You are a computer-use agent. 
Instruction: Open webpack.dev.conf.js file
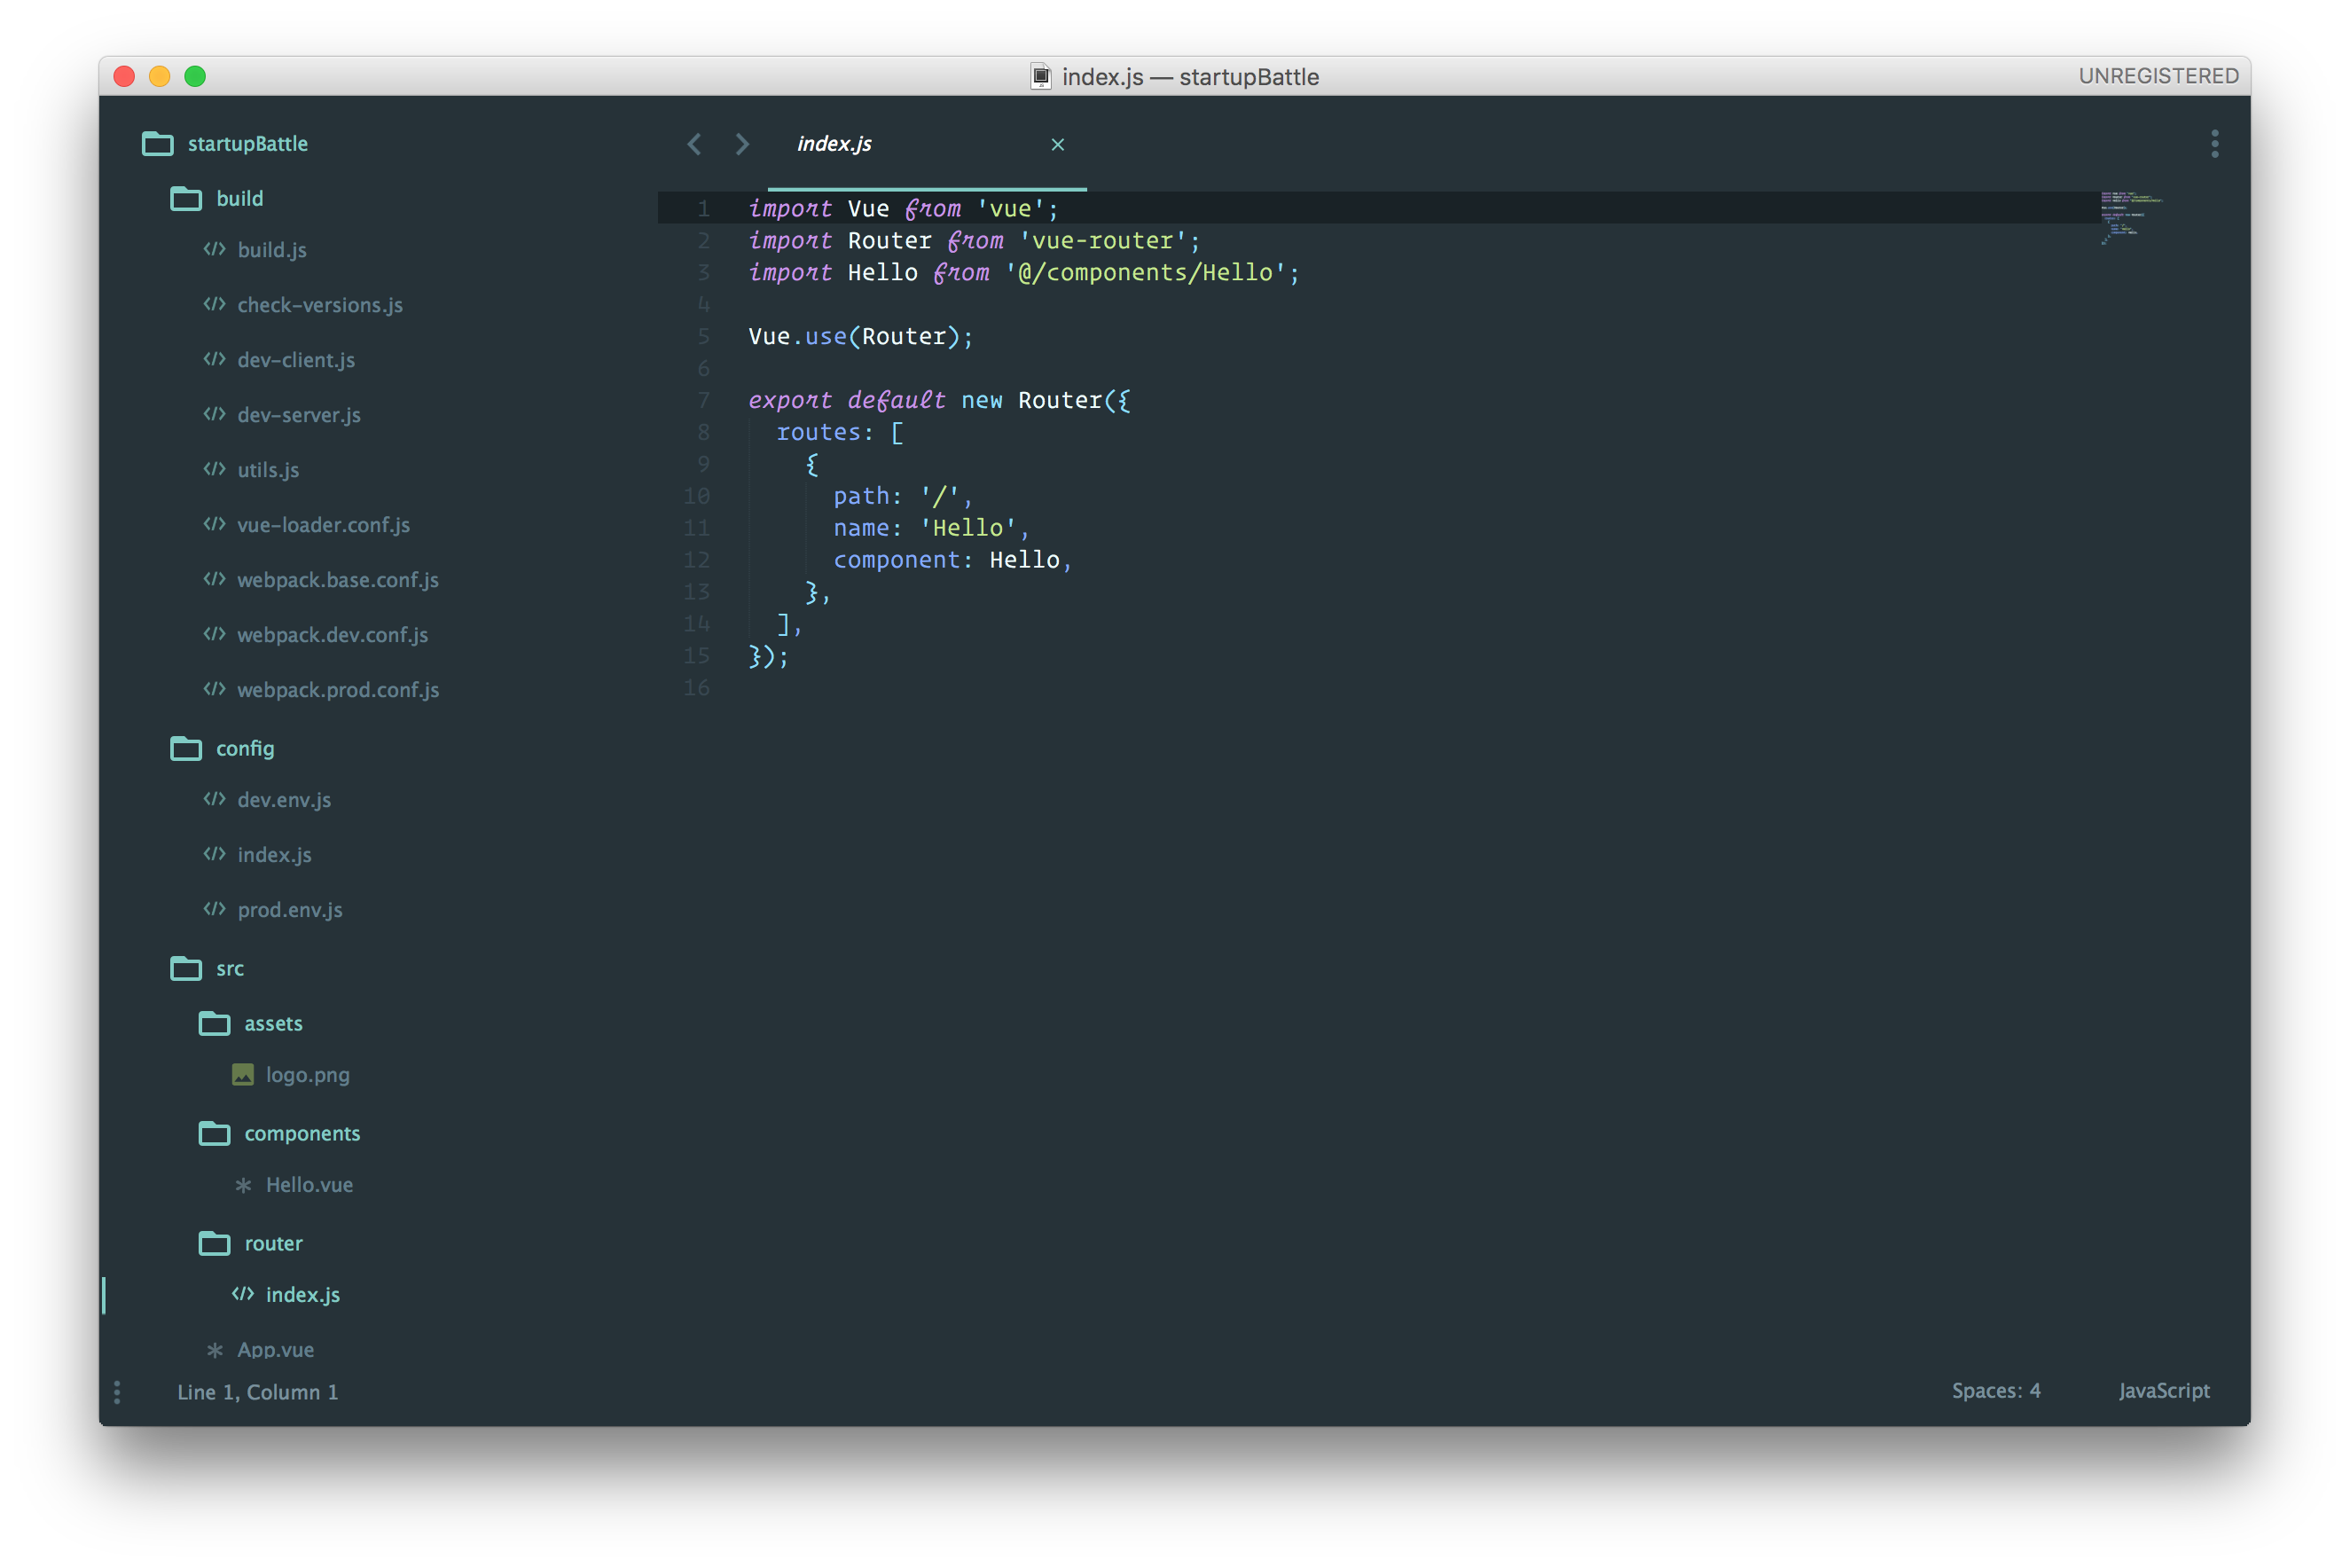[333, 635]
